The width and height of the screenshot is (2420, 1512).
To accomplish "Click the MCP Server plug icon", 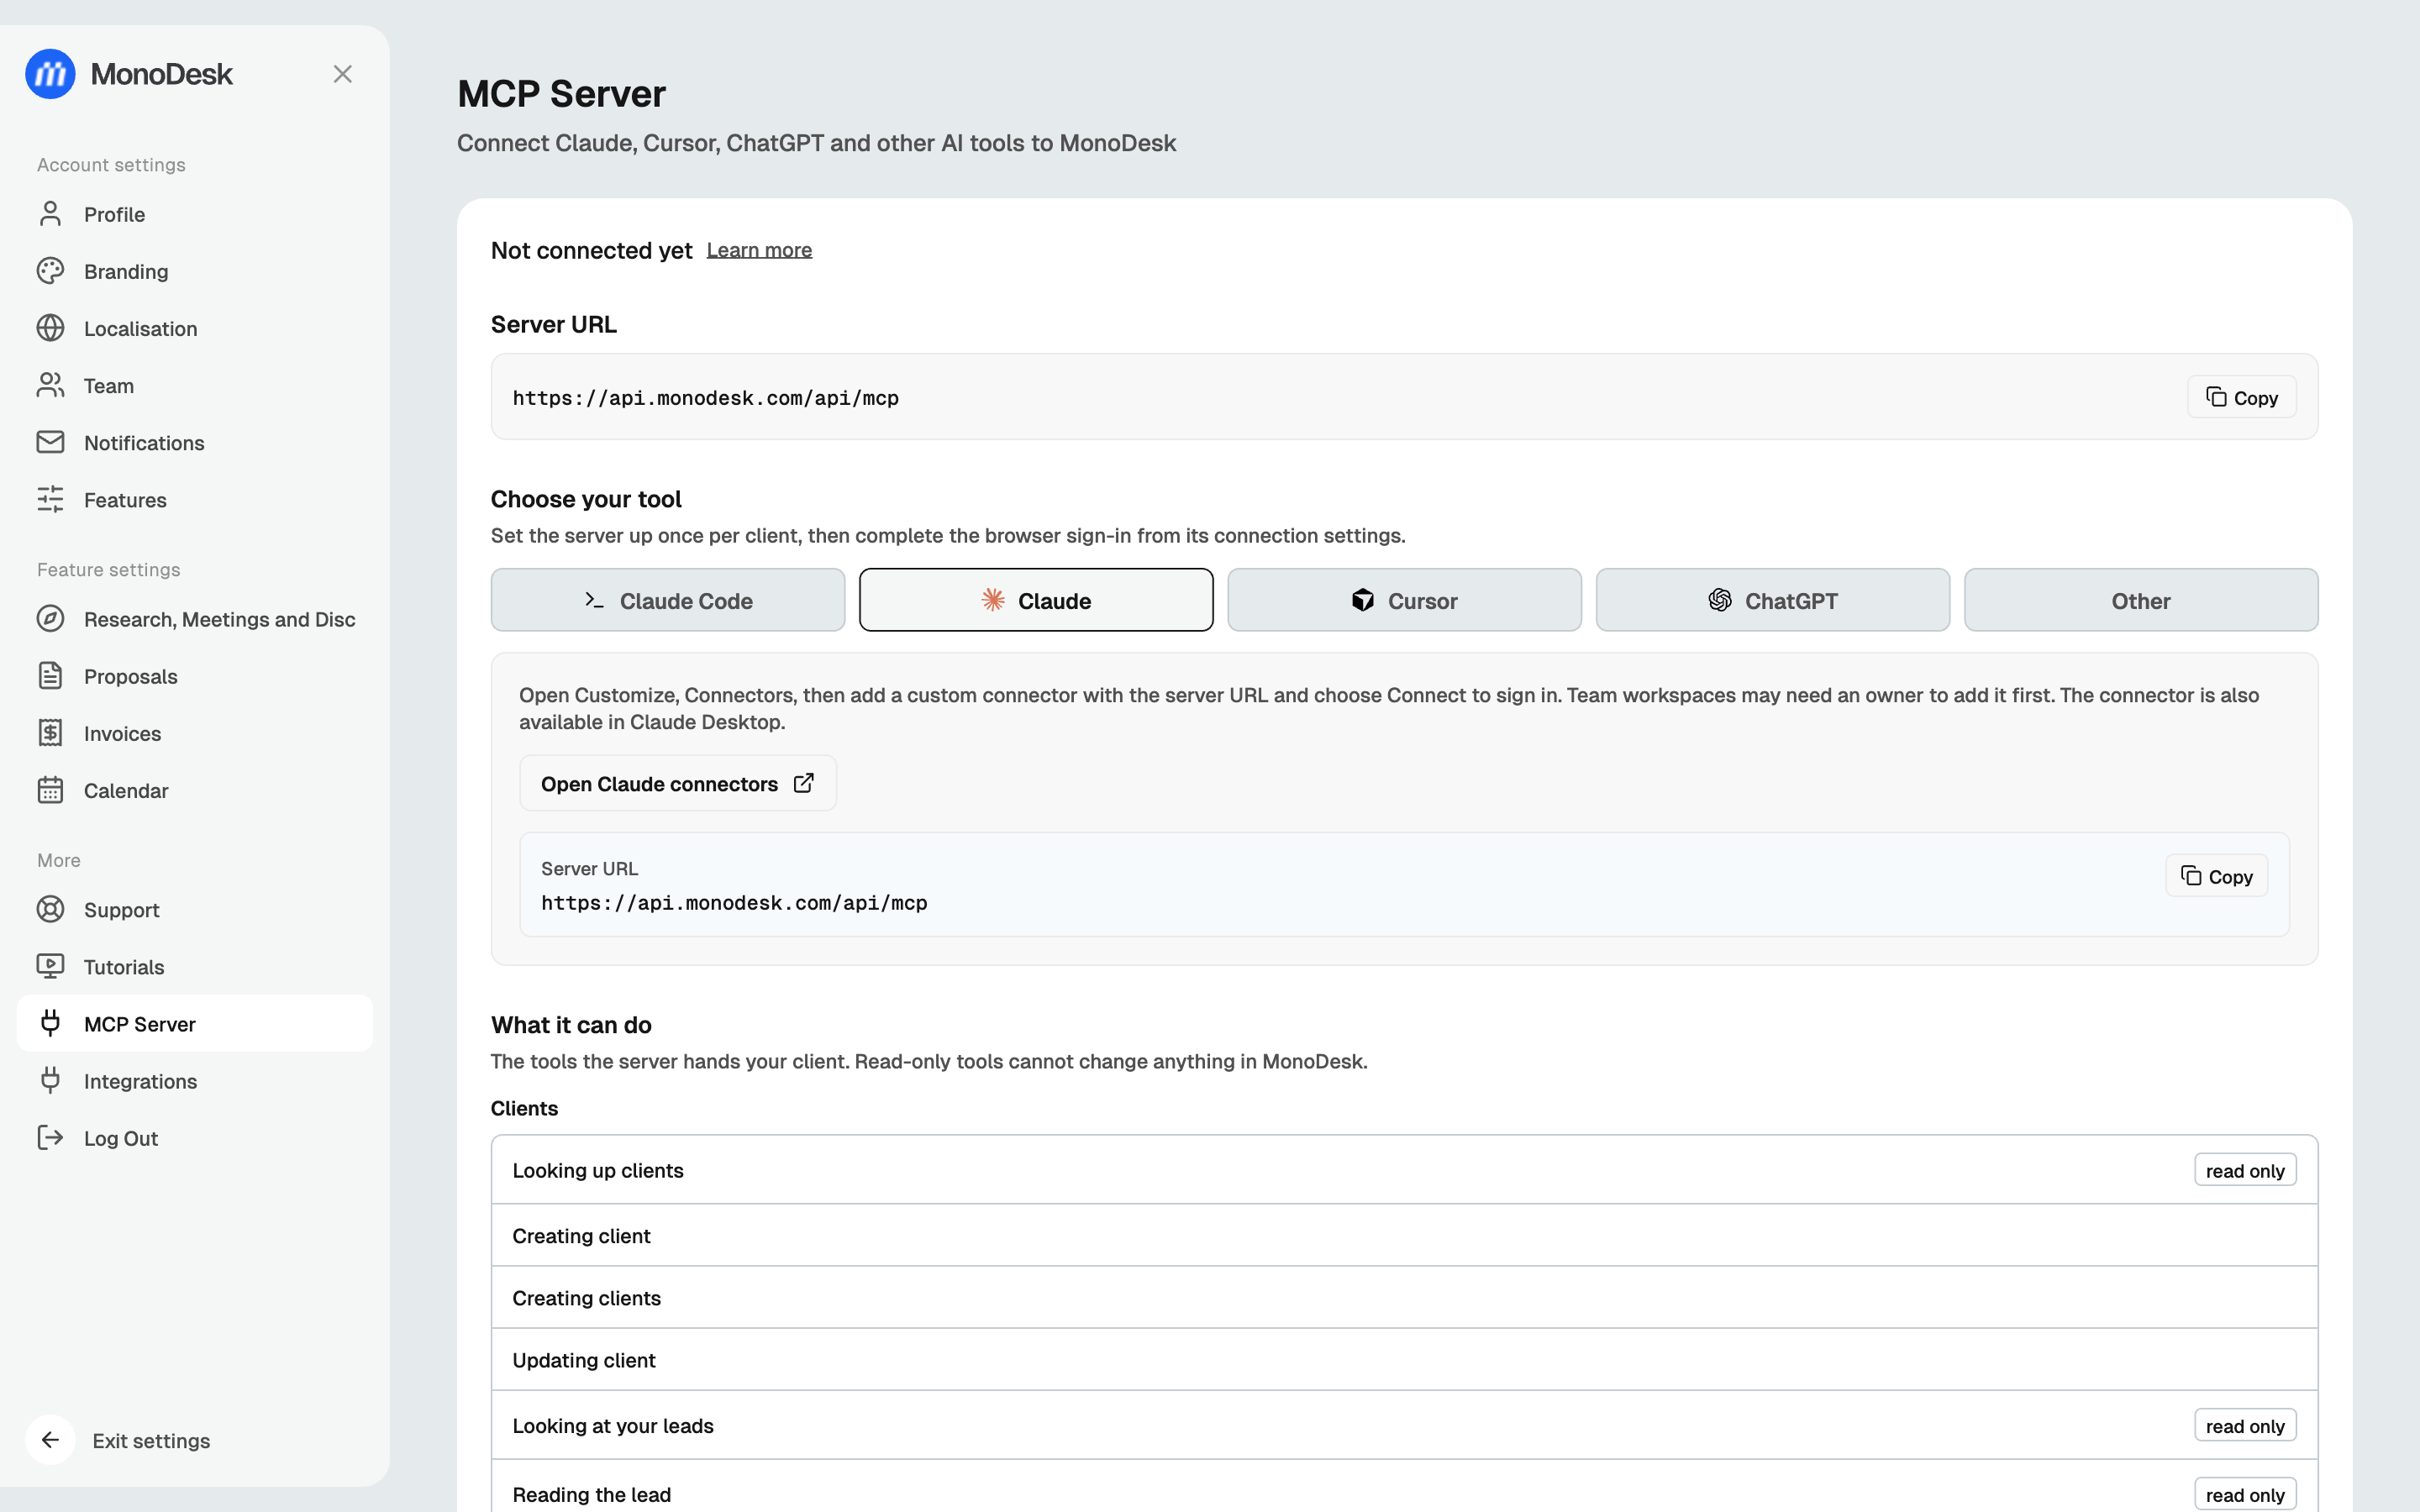I will click(50, 1023).
